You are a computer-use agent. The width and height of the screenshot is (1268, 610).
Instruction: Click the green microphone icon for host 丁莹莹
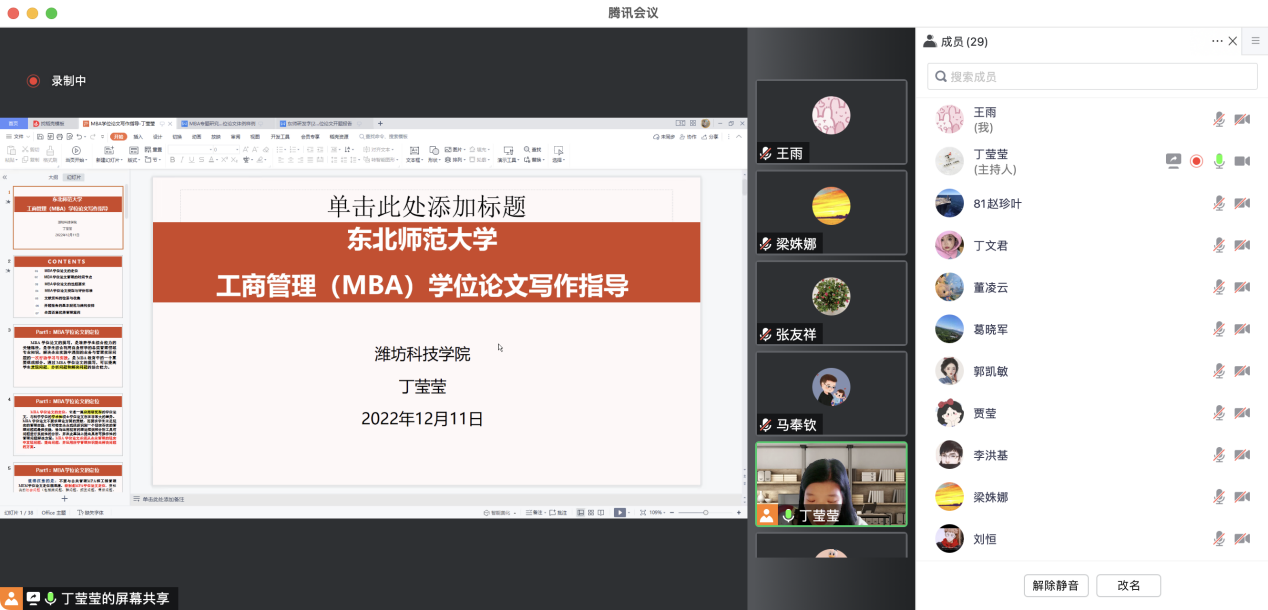coord(1219,161)
